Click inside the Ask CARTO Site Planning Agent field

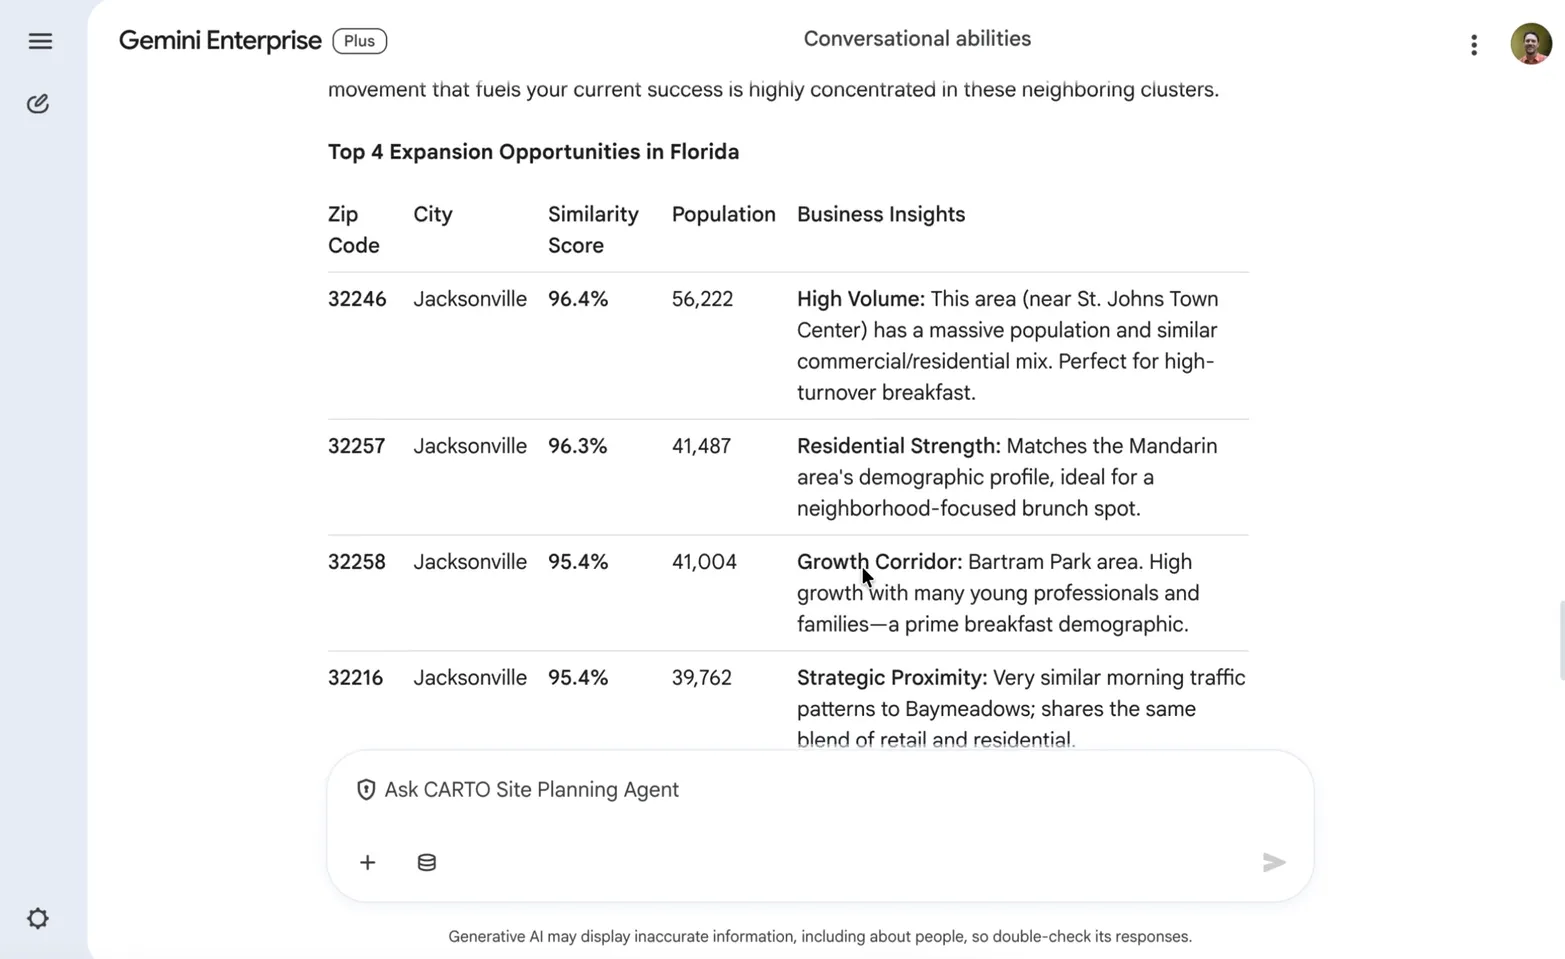point(700,790)
